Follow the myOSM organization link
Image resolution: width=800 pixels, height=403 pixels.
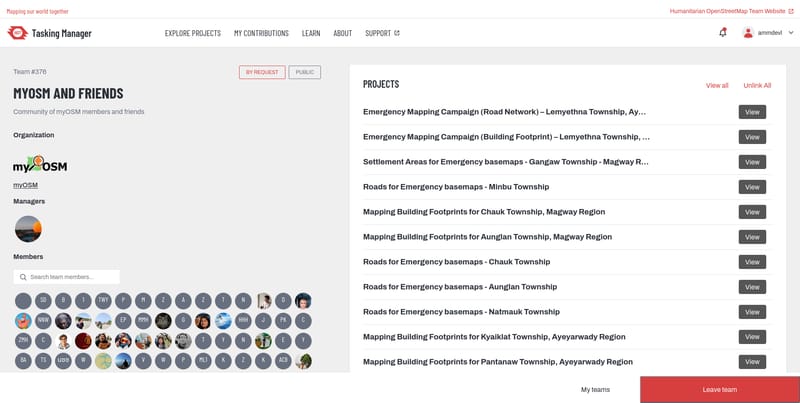tap(26, 185)
